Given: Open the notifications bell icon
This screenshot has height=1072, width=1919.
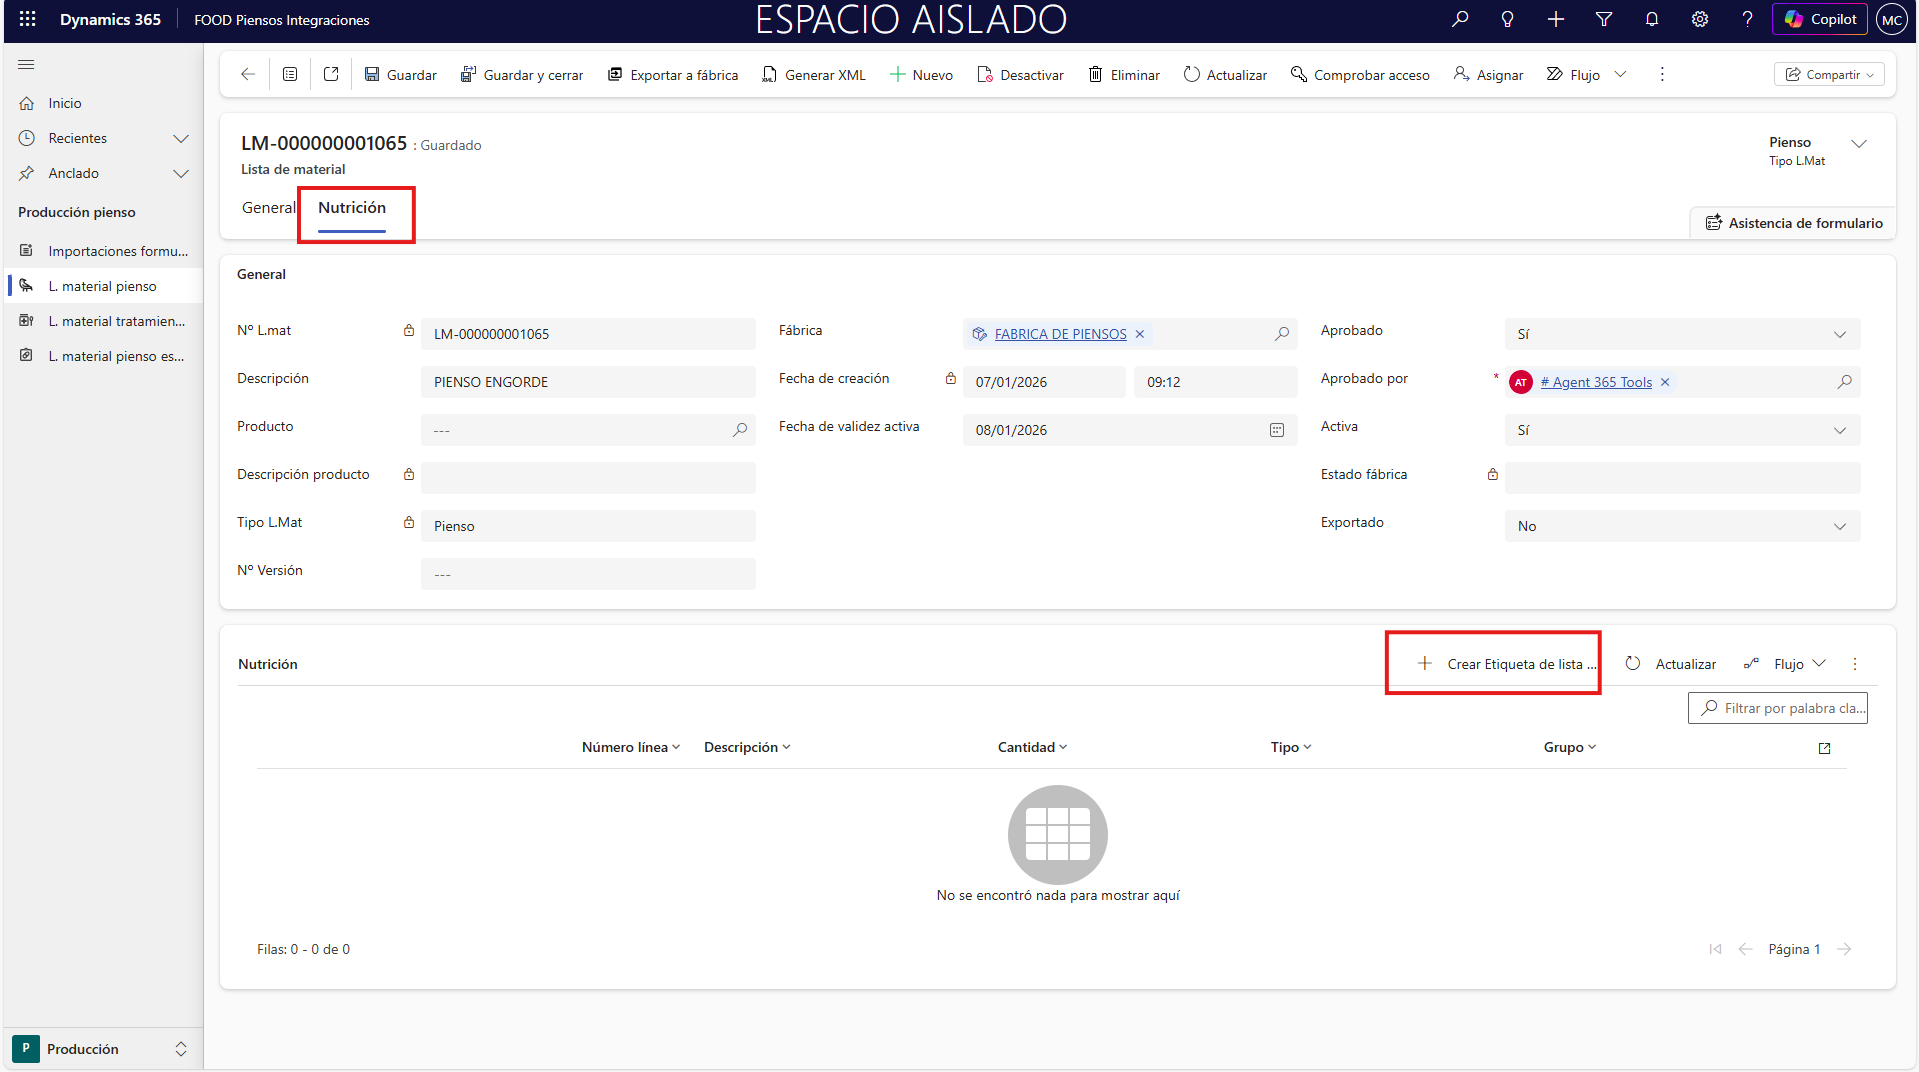Looking at the screenshot, I should 1652,19.
